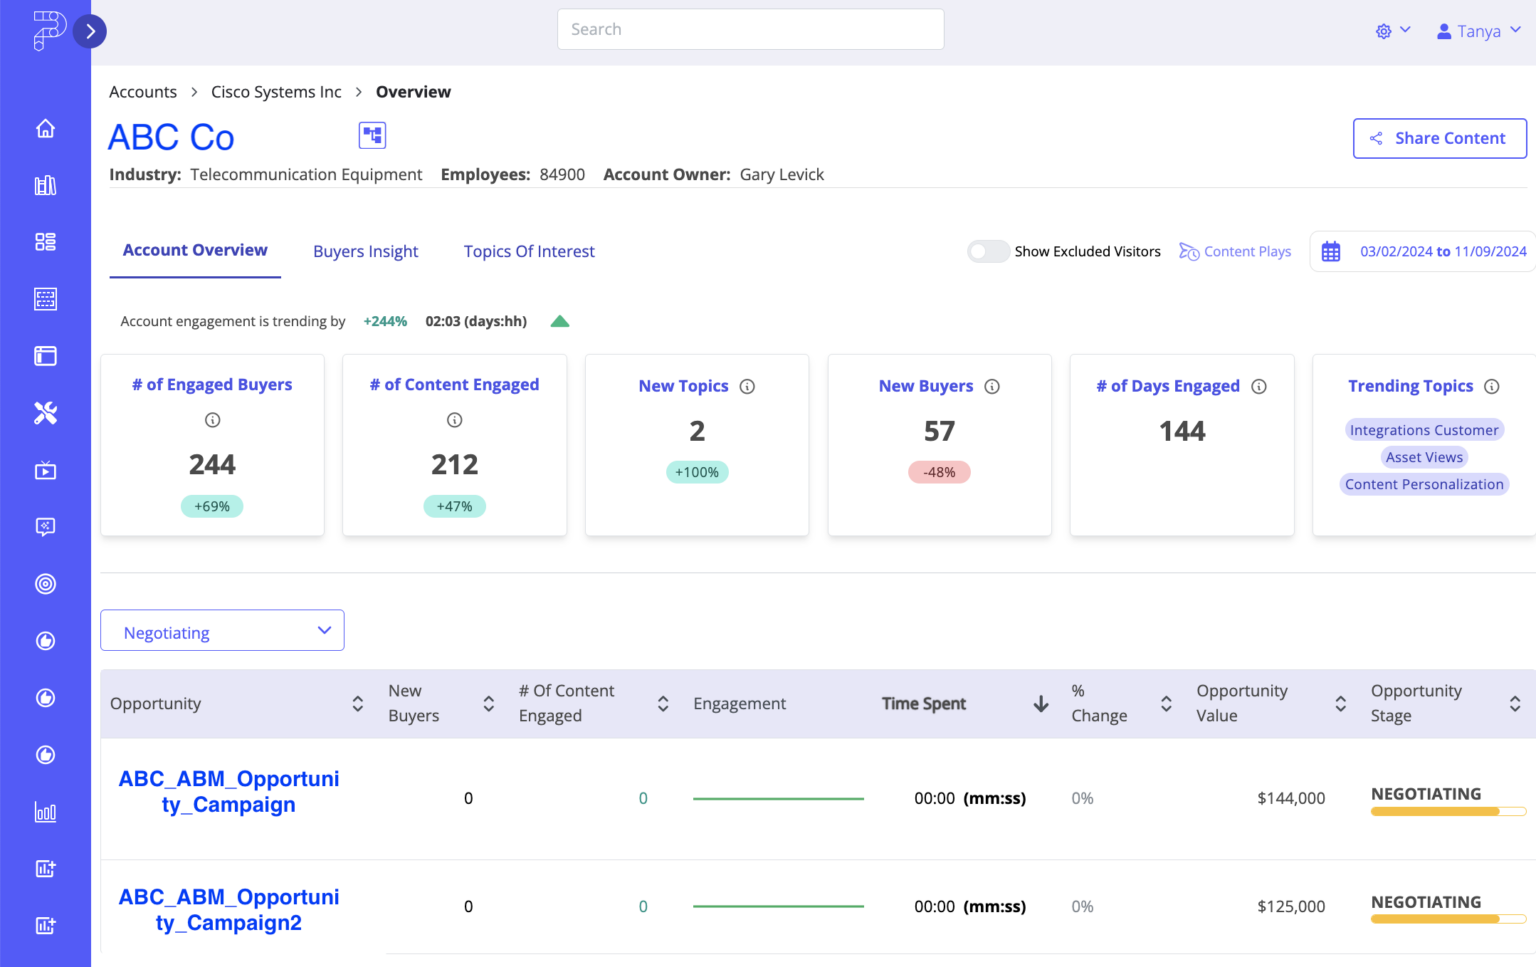Toggle the Show Excluded Visitors switch
This screenshot has height=967, width=1536.
(988, 252)
